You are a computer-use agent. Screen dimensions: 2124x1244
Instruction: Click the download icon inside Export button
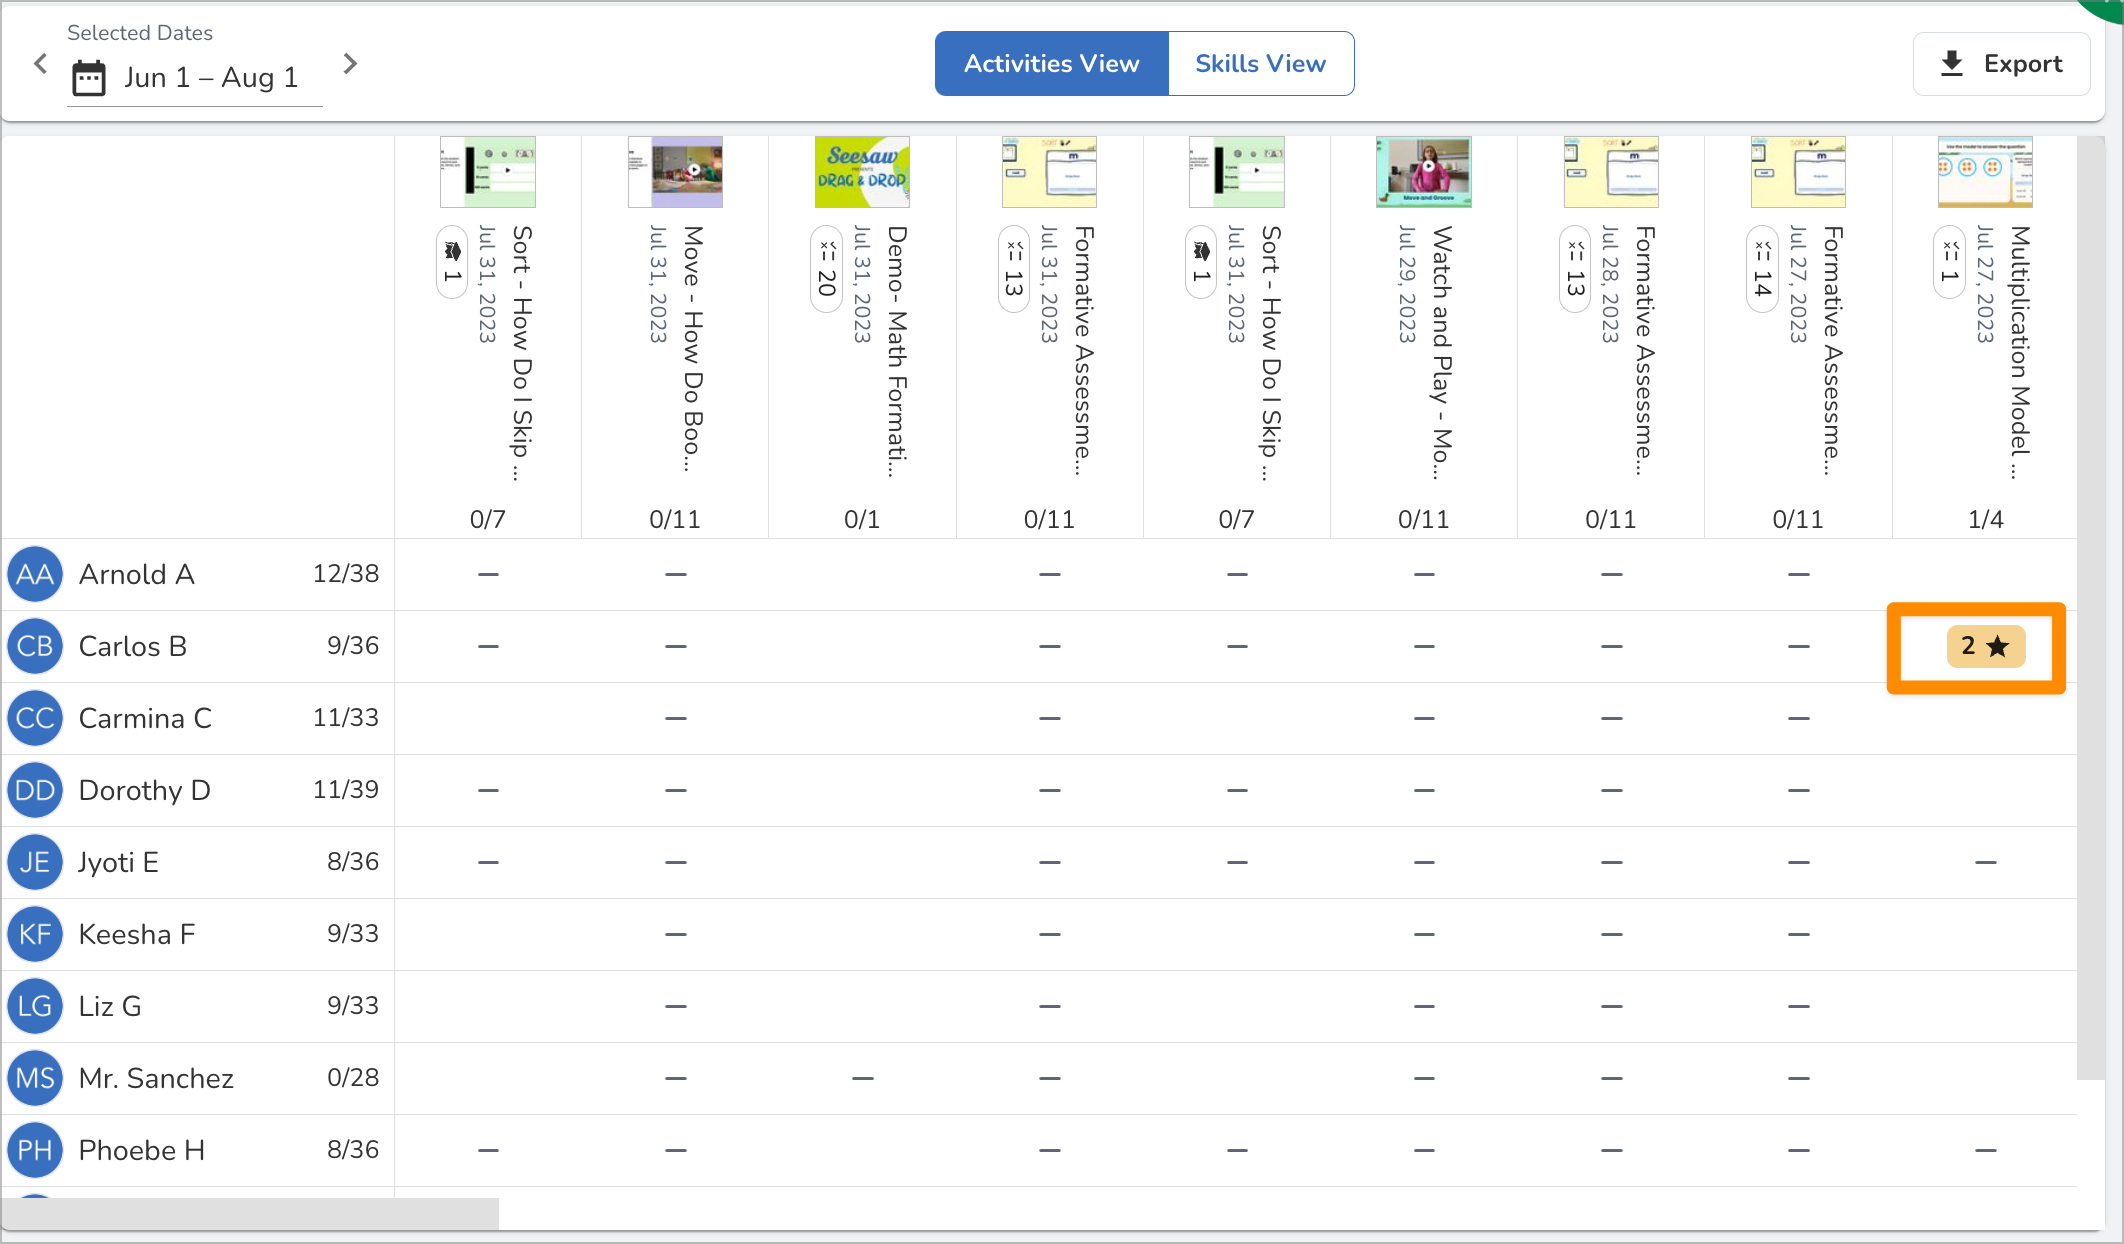[1949, 63]
